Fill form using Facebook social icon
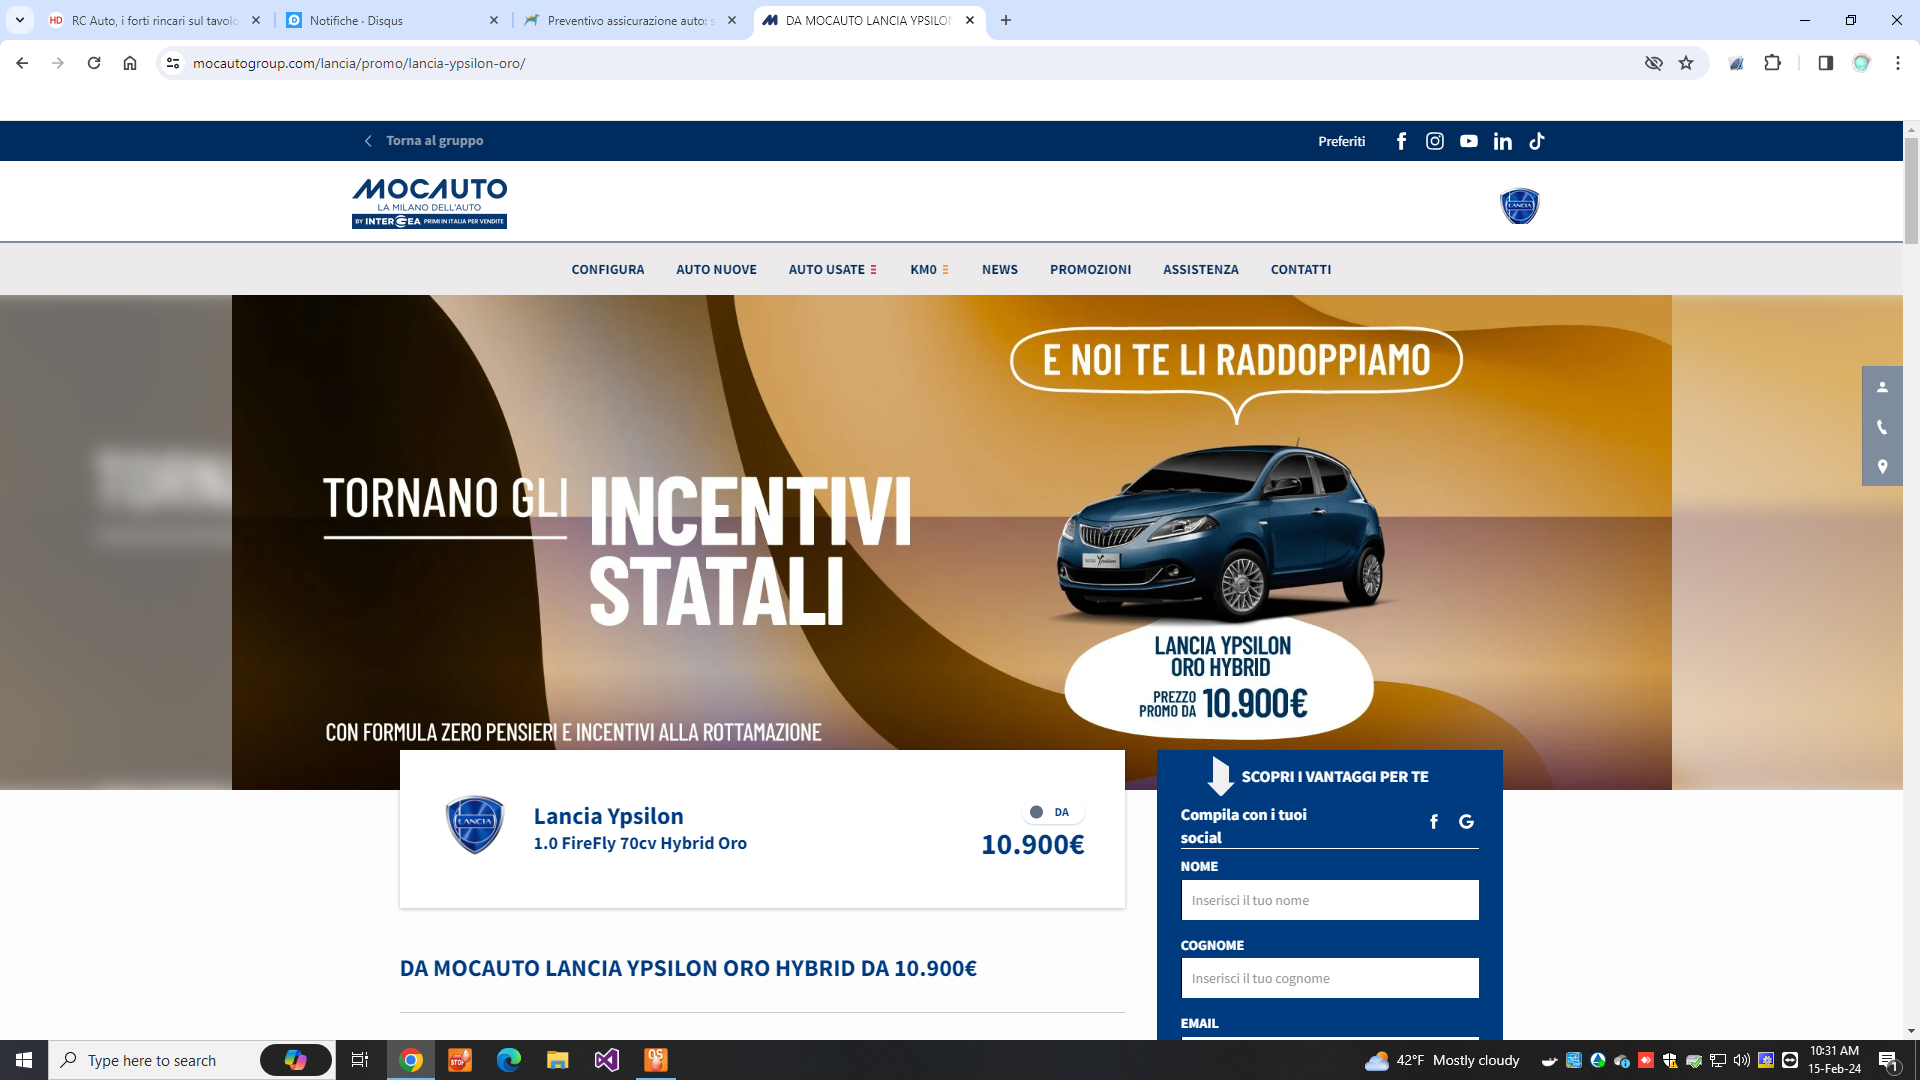Screen dimensions: 1920x1080 tap(1434, 822)
